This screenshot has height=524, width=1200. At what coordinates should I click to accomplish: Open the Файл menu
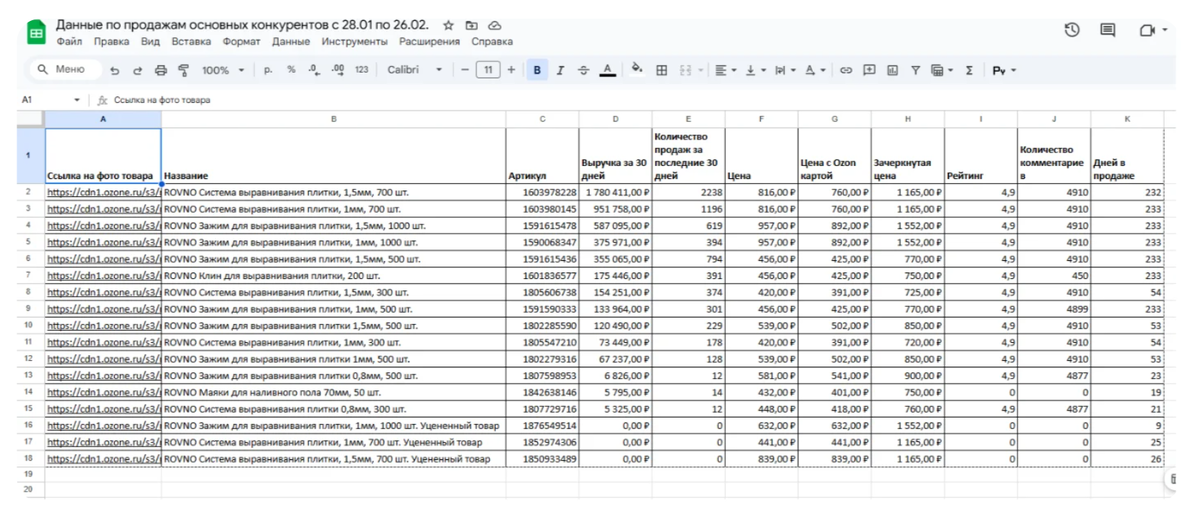[x=69, y=42]
